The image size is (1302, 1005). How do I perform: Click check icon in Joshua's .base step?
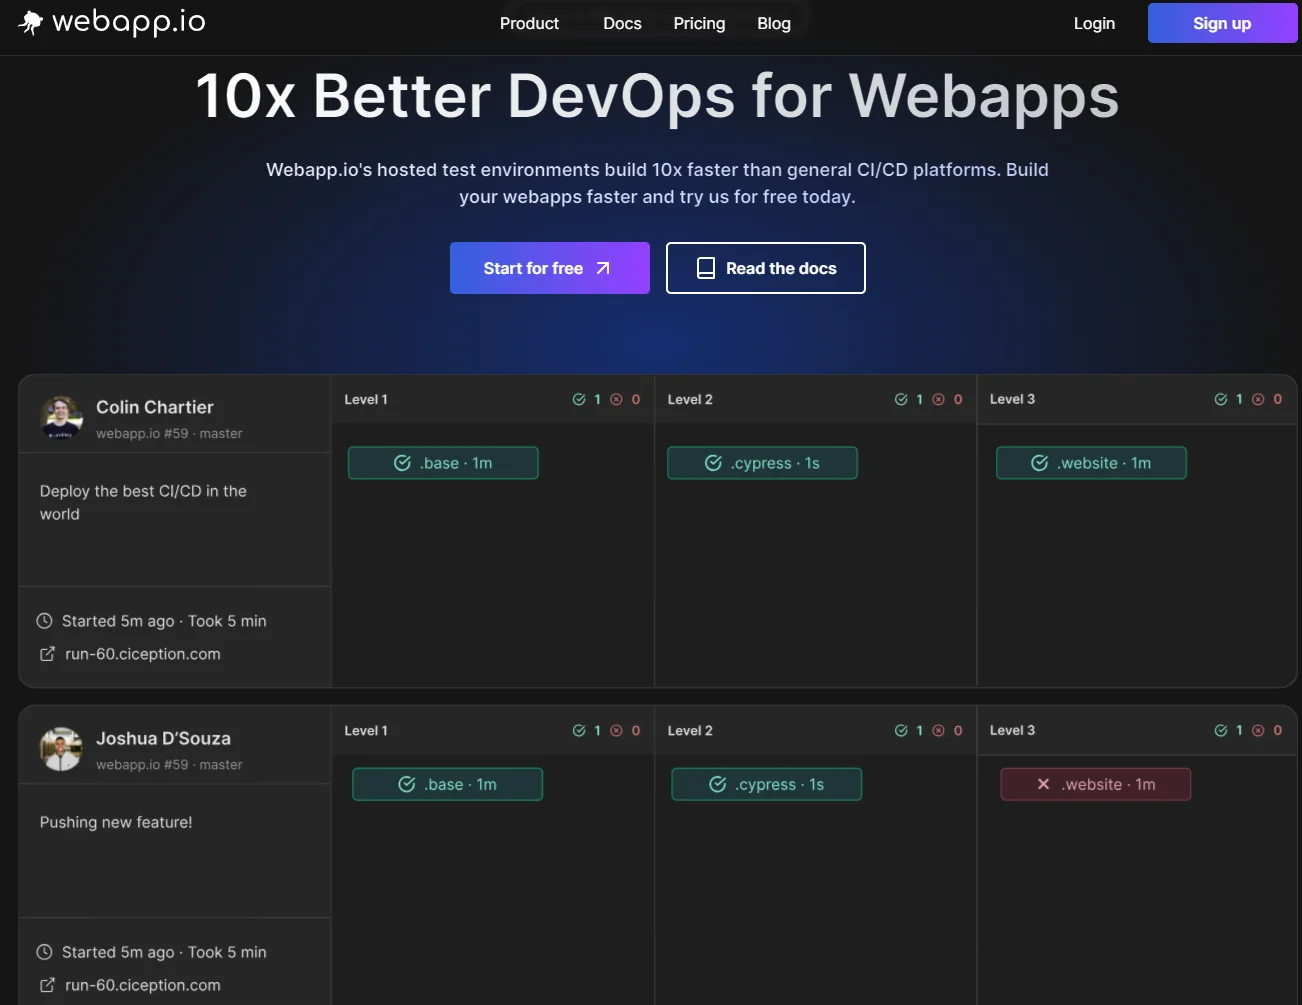(x=406, y=784)
